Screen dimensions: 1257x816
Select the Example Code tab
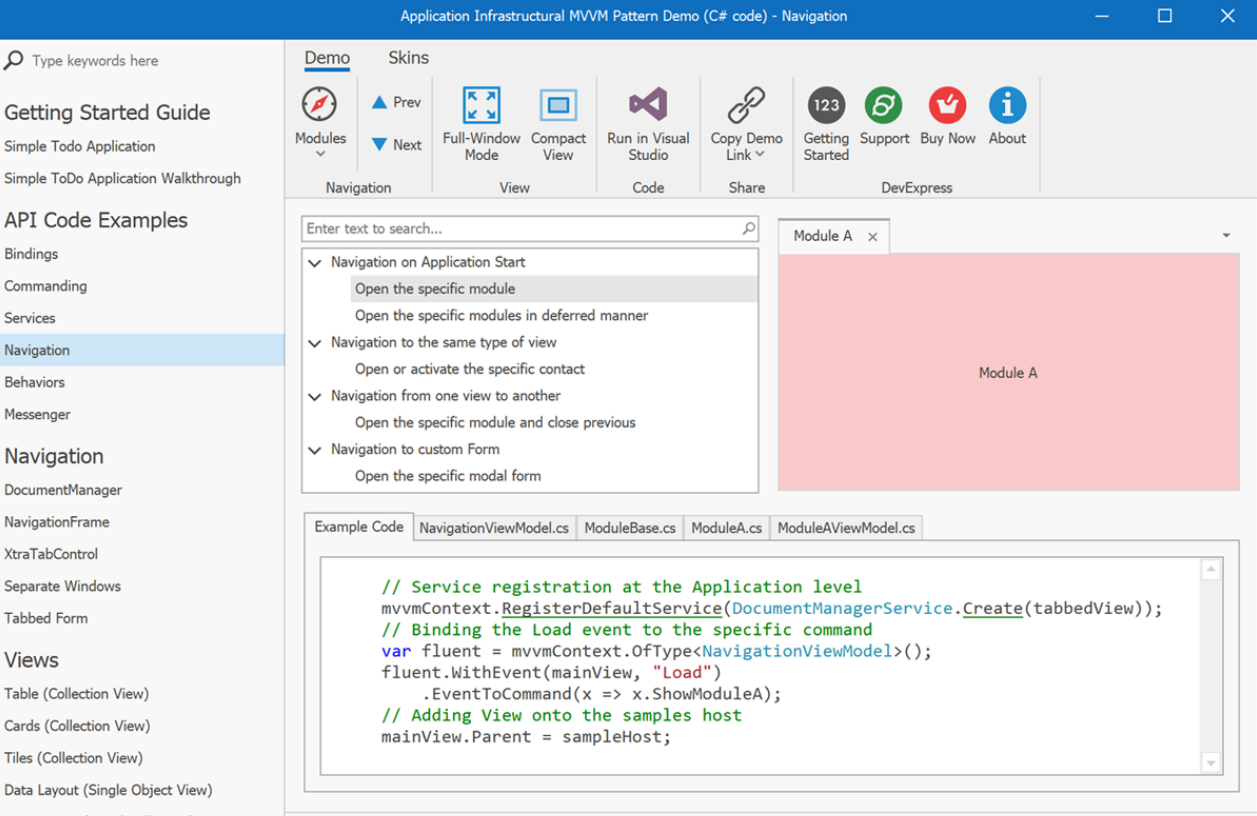[359, 527]
